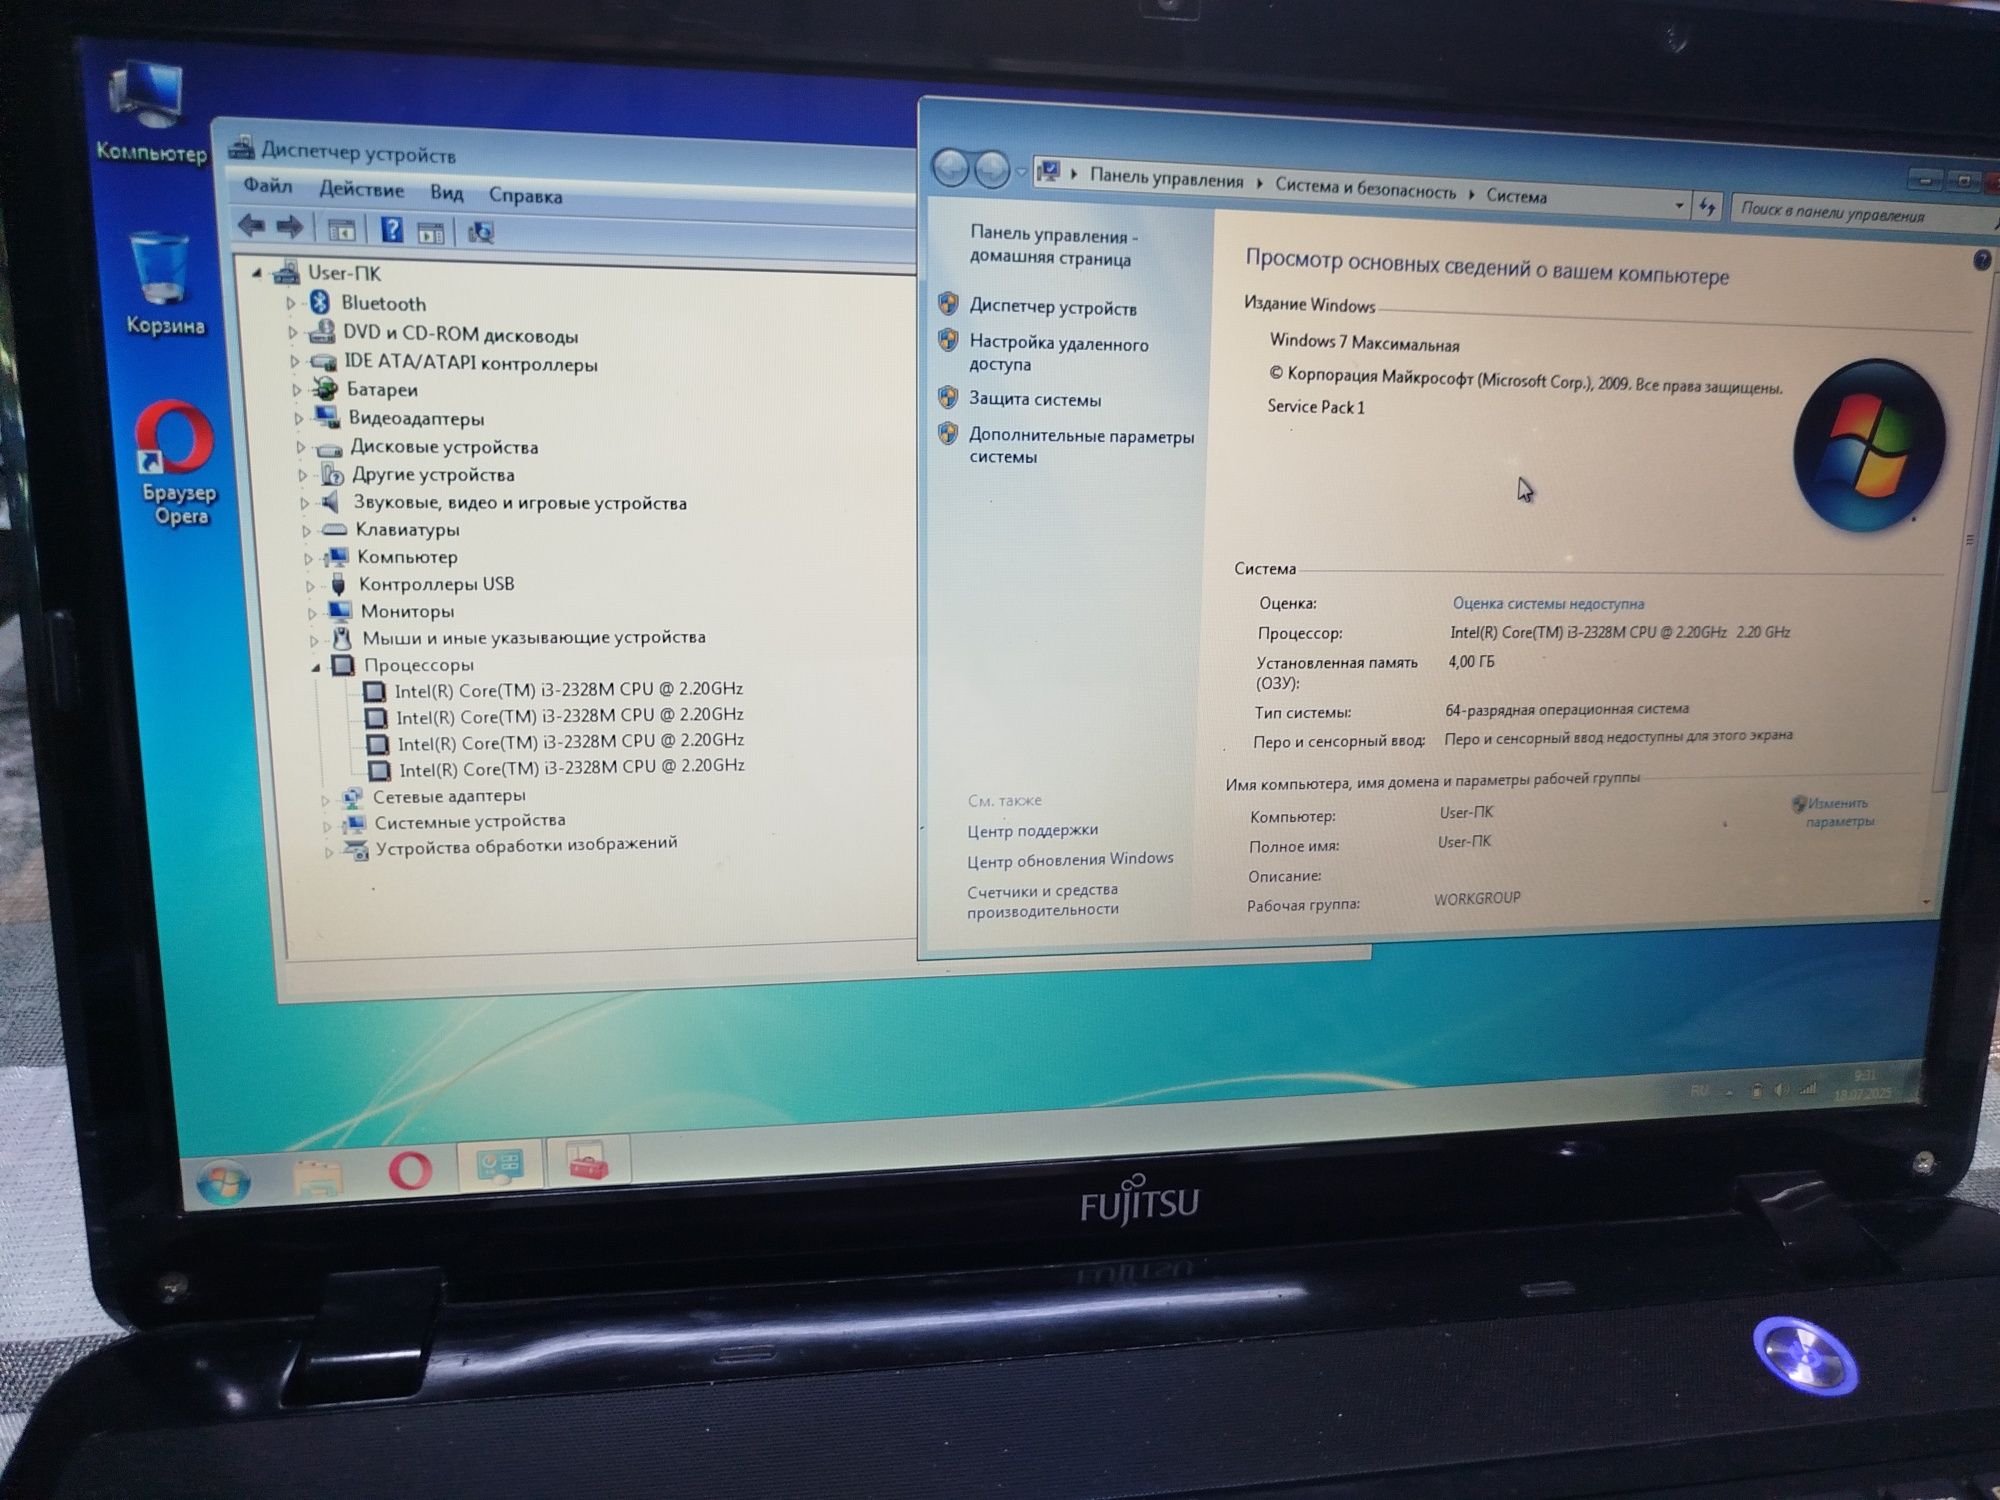Viewport: 2000px width, 1500px height.
Task: Click the Видеоадаптеры display icon in tree
Action: click(x=326, y=417)
